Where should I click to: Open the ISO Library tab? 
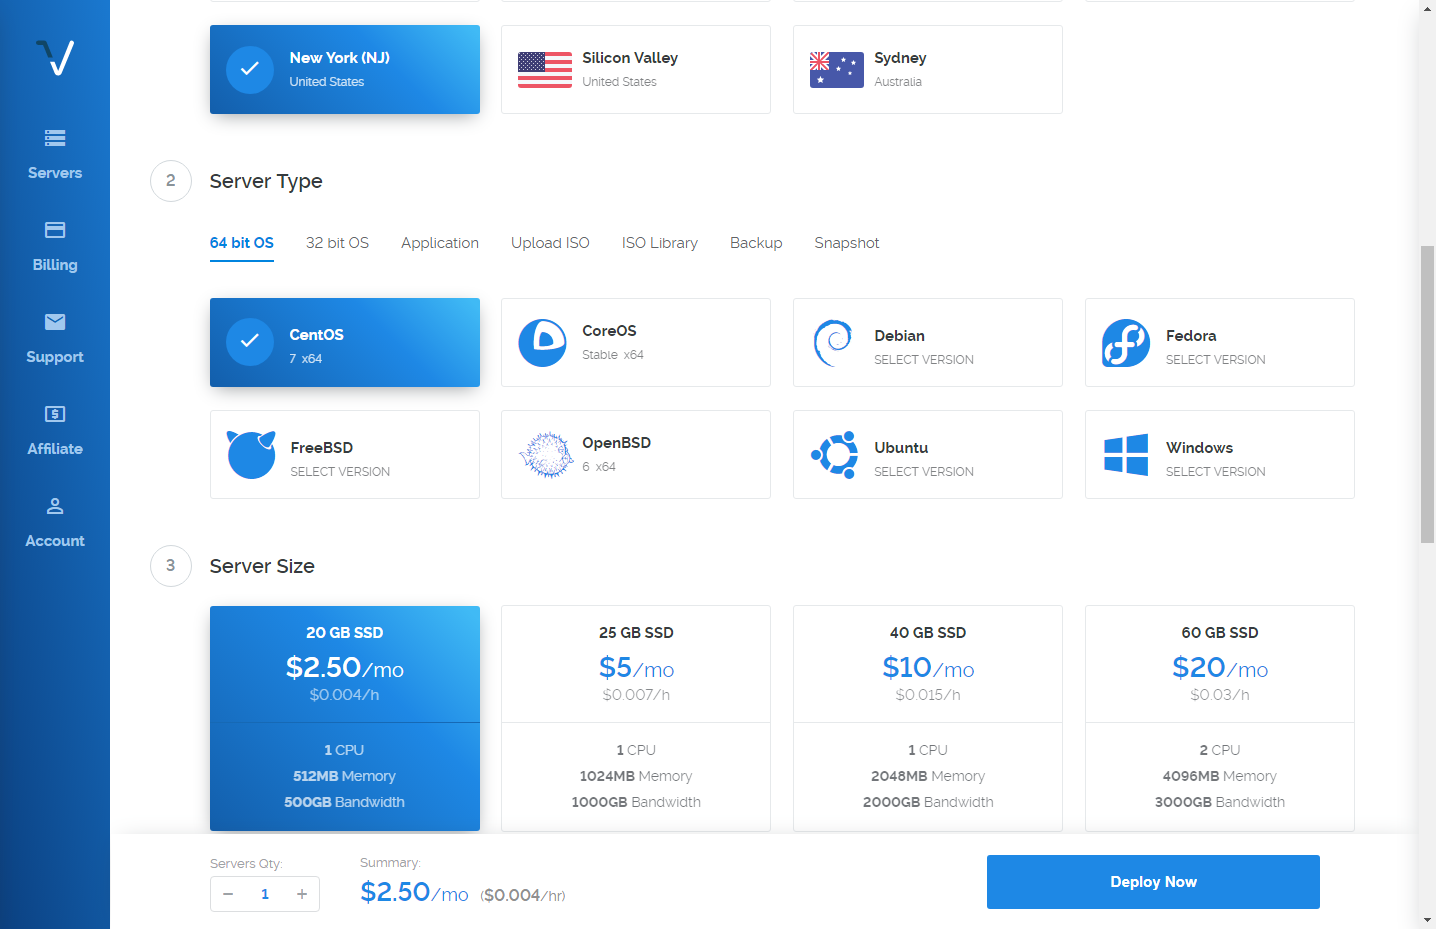[660, 243]
